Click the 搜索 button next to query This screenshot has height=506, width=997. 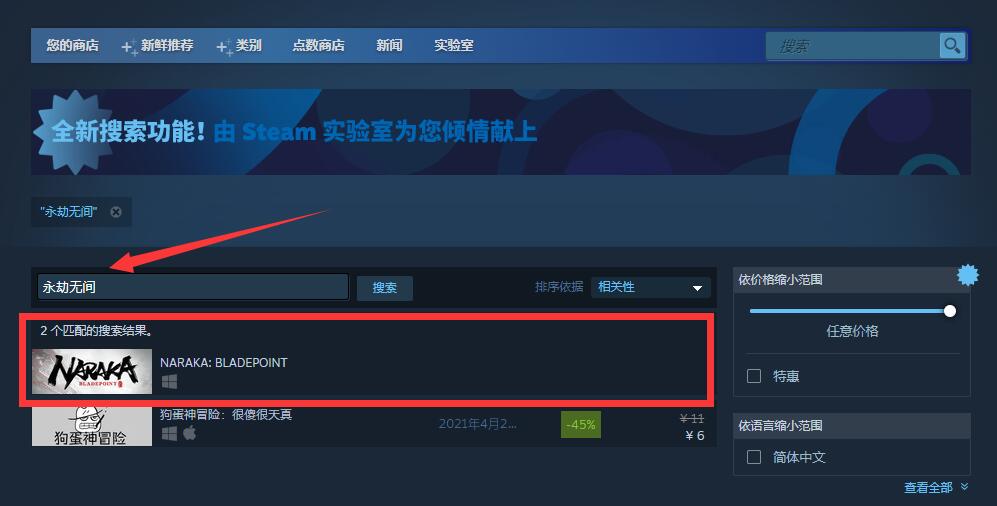385,288
